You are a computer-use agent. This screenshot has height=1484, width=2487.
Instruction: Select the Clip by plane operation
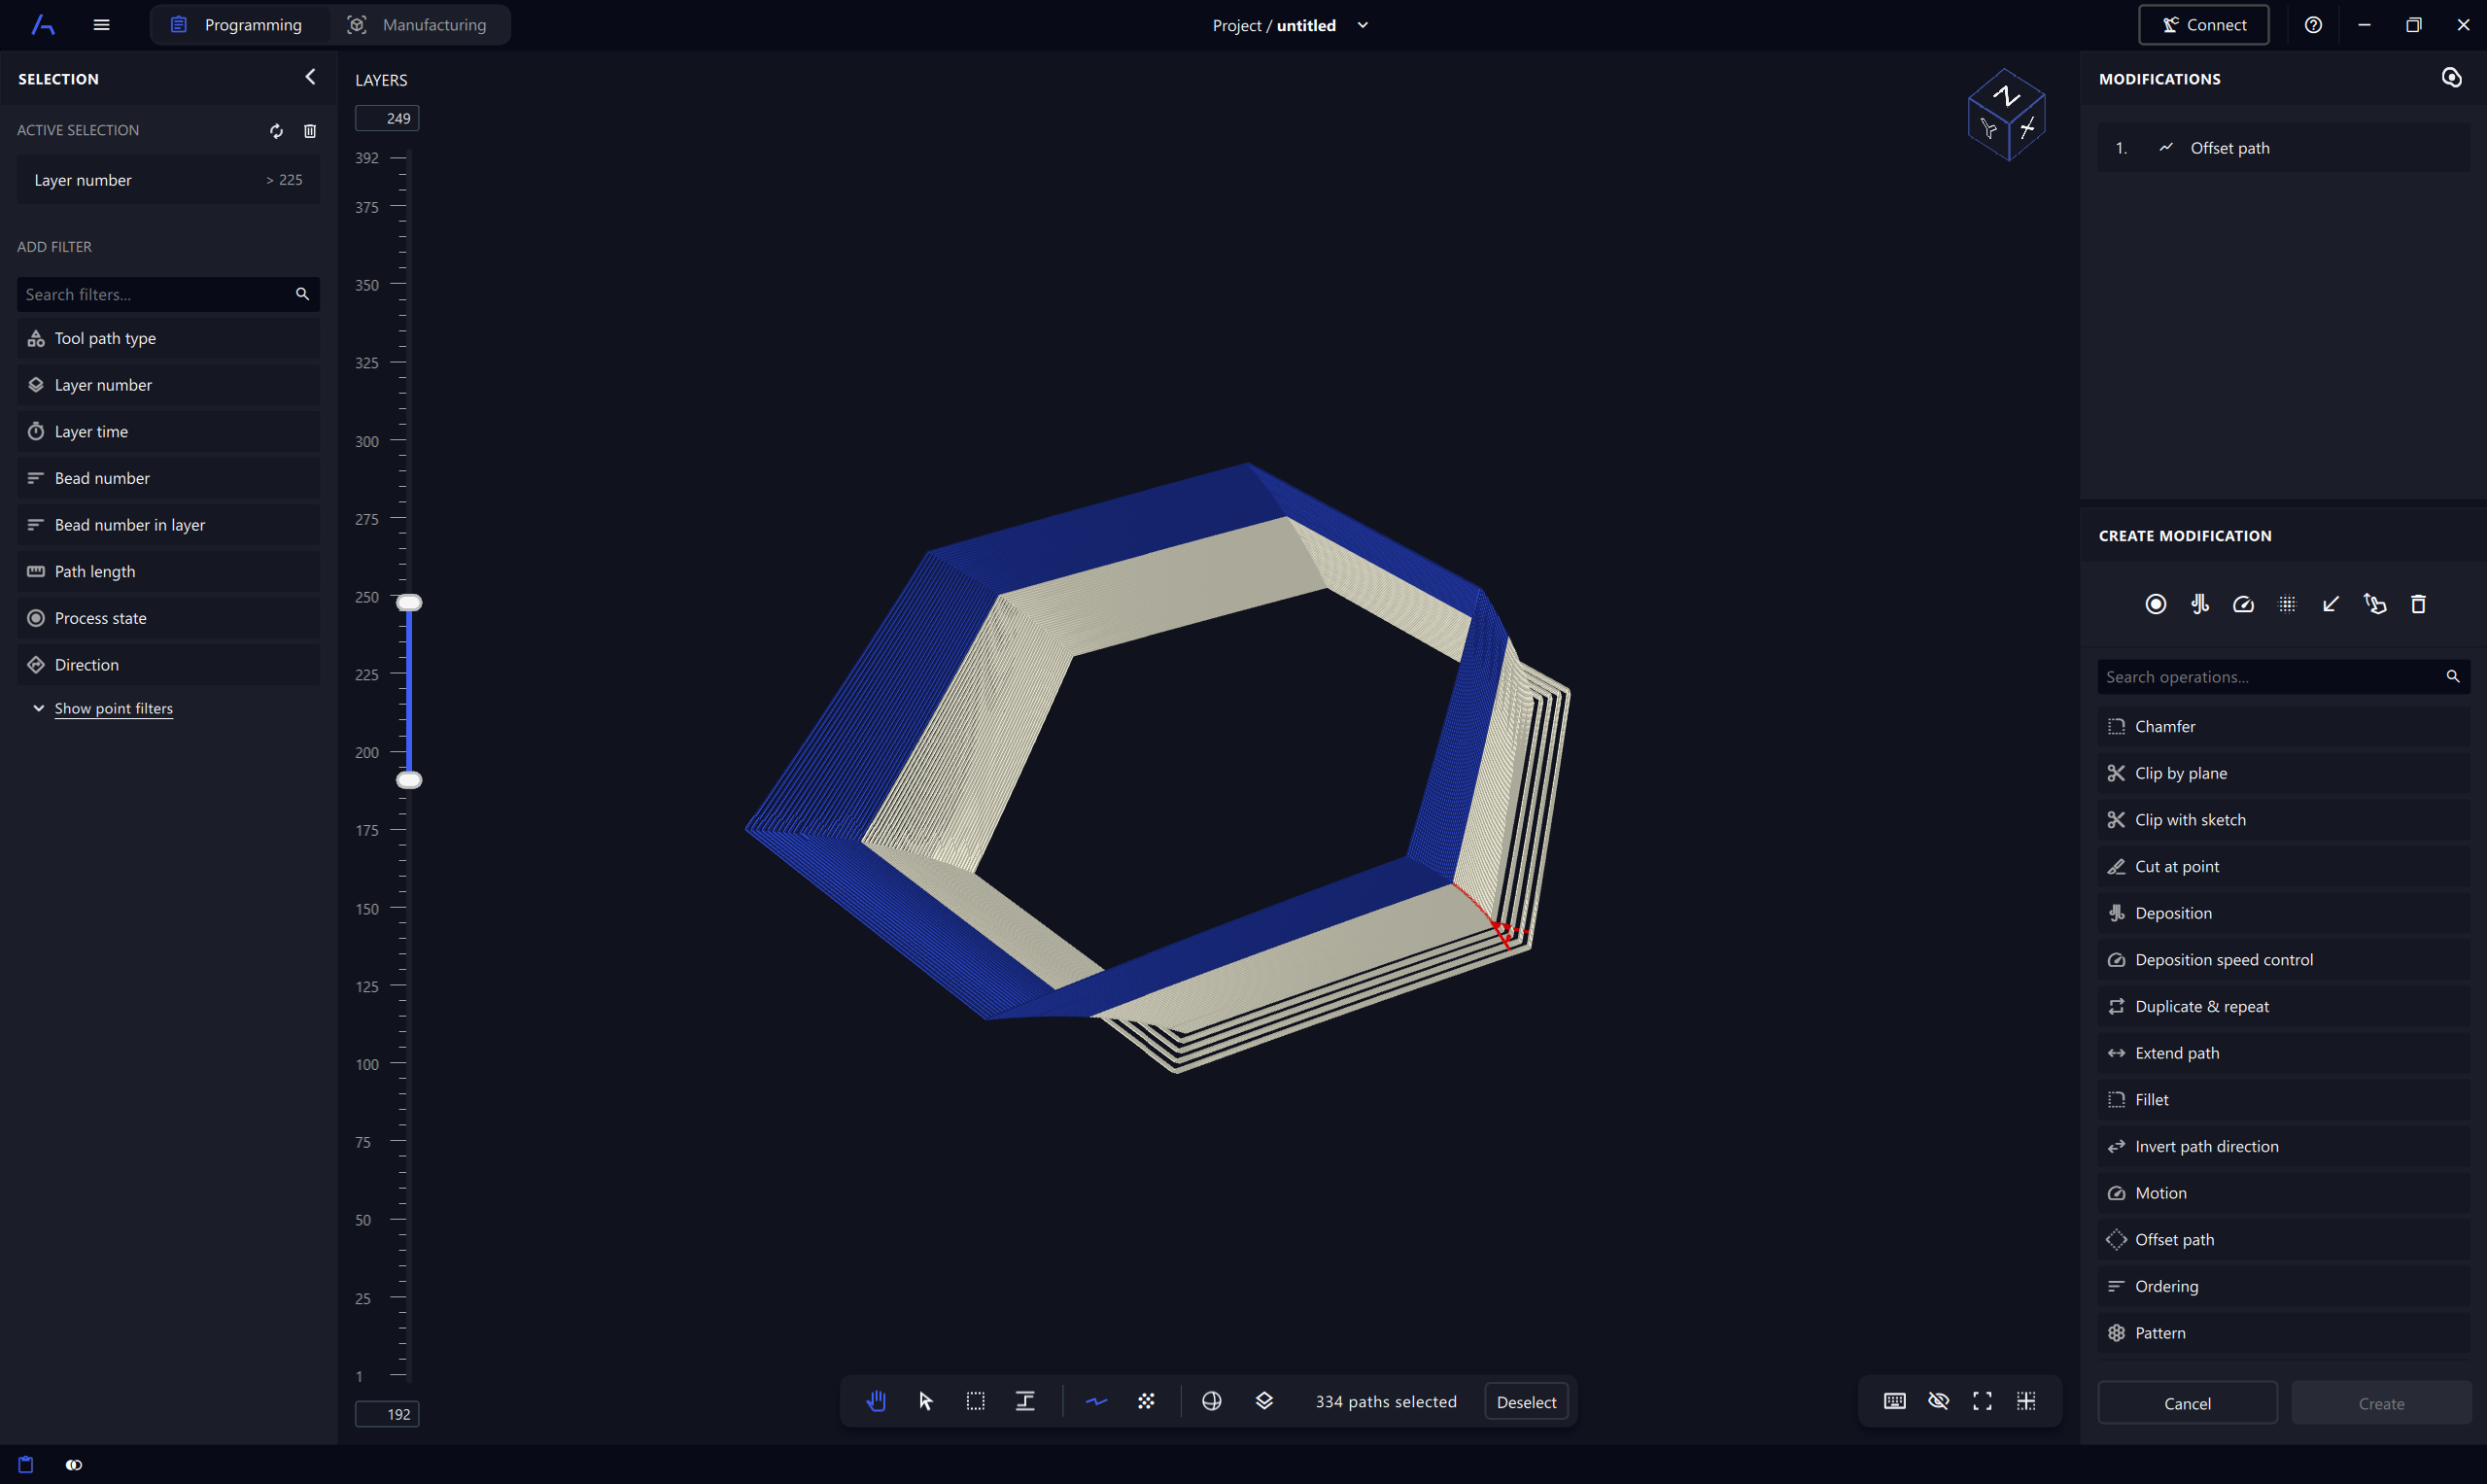[x=2283, y=773]
